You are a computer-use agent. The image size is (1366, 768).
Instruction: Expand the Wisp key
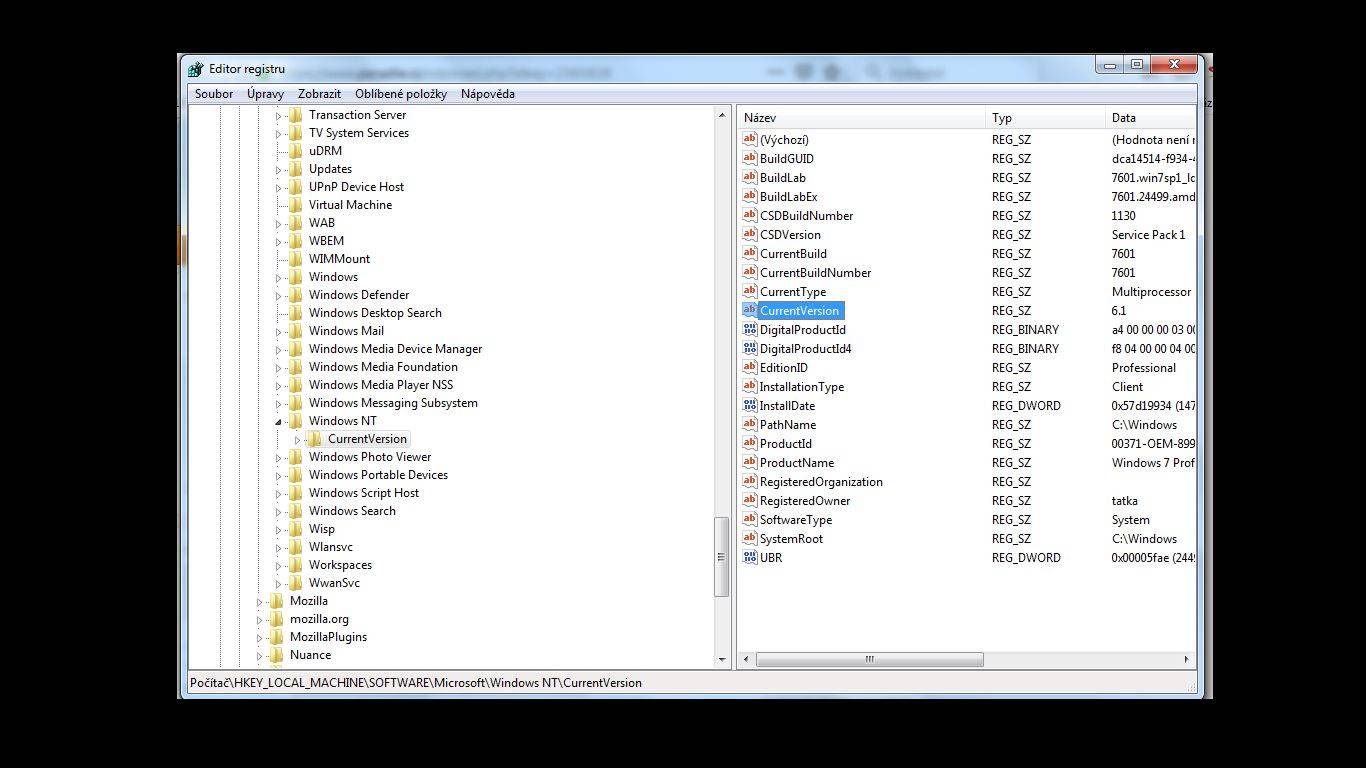279,530
